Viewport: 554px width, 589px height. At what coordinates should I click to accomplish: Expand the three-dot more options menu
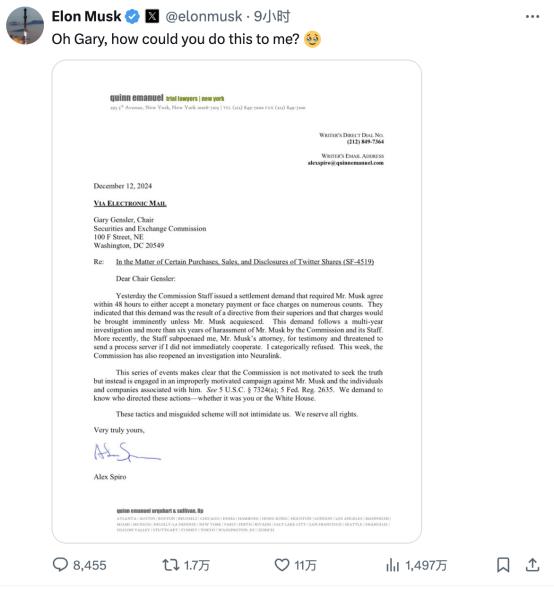point(532,17)
